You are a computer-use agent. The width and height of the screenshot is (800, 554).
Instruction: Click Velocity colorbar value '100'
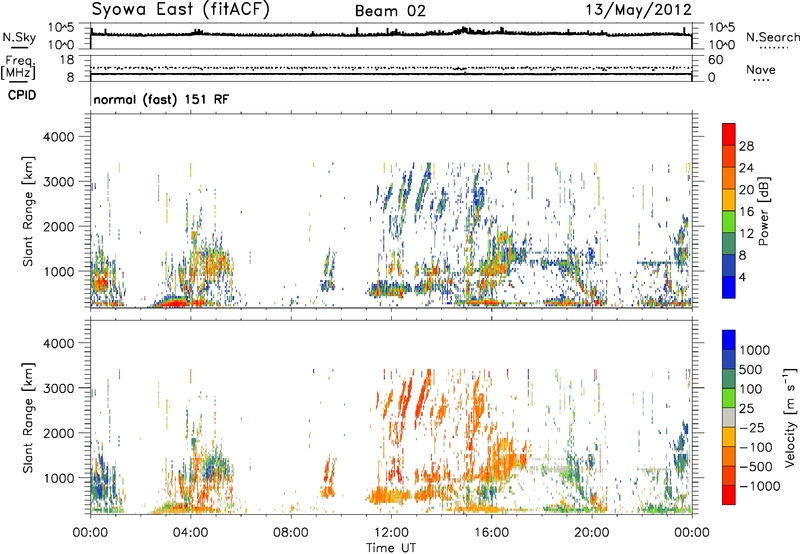751,389
